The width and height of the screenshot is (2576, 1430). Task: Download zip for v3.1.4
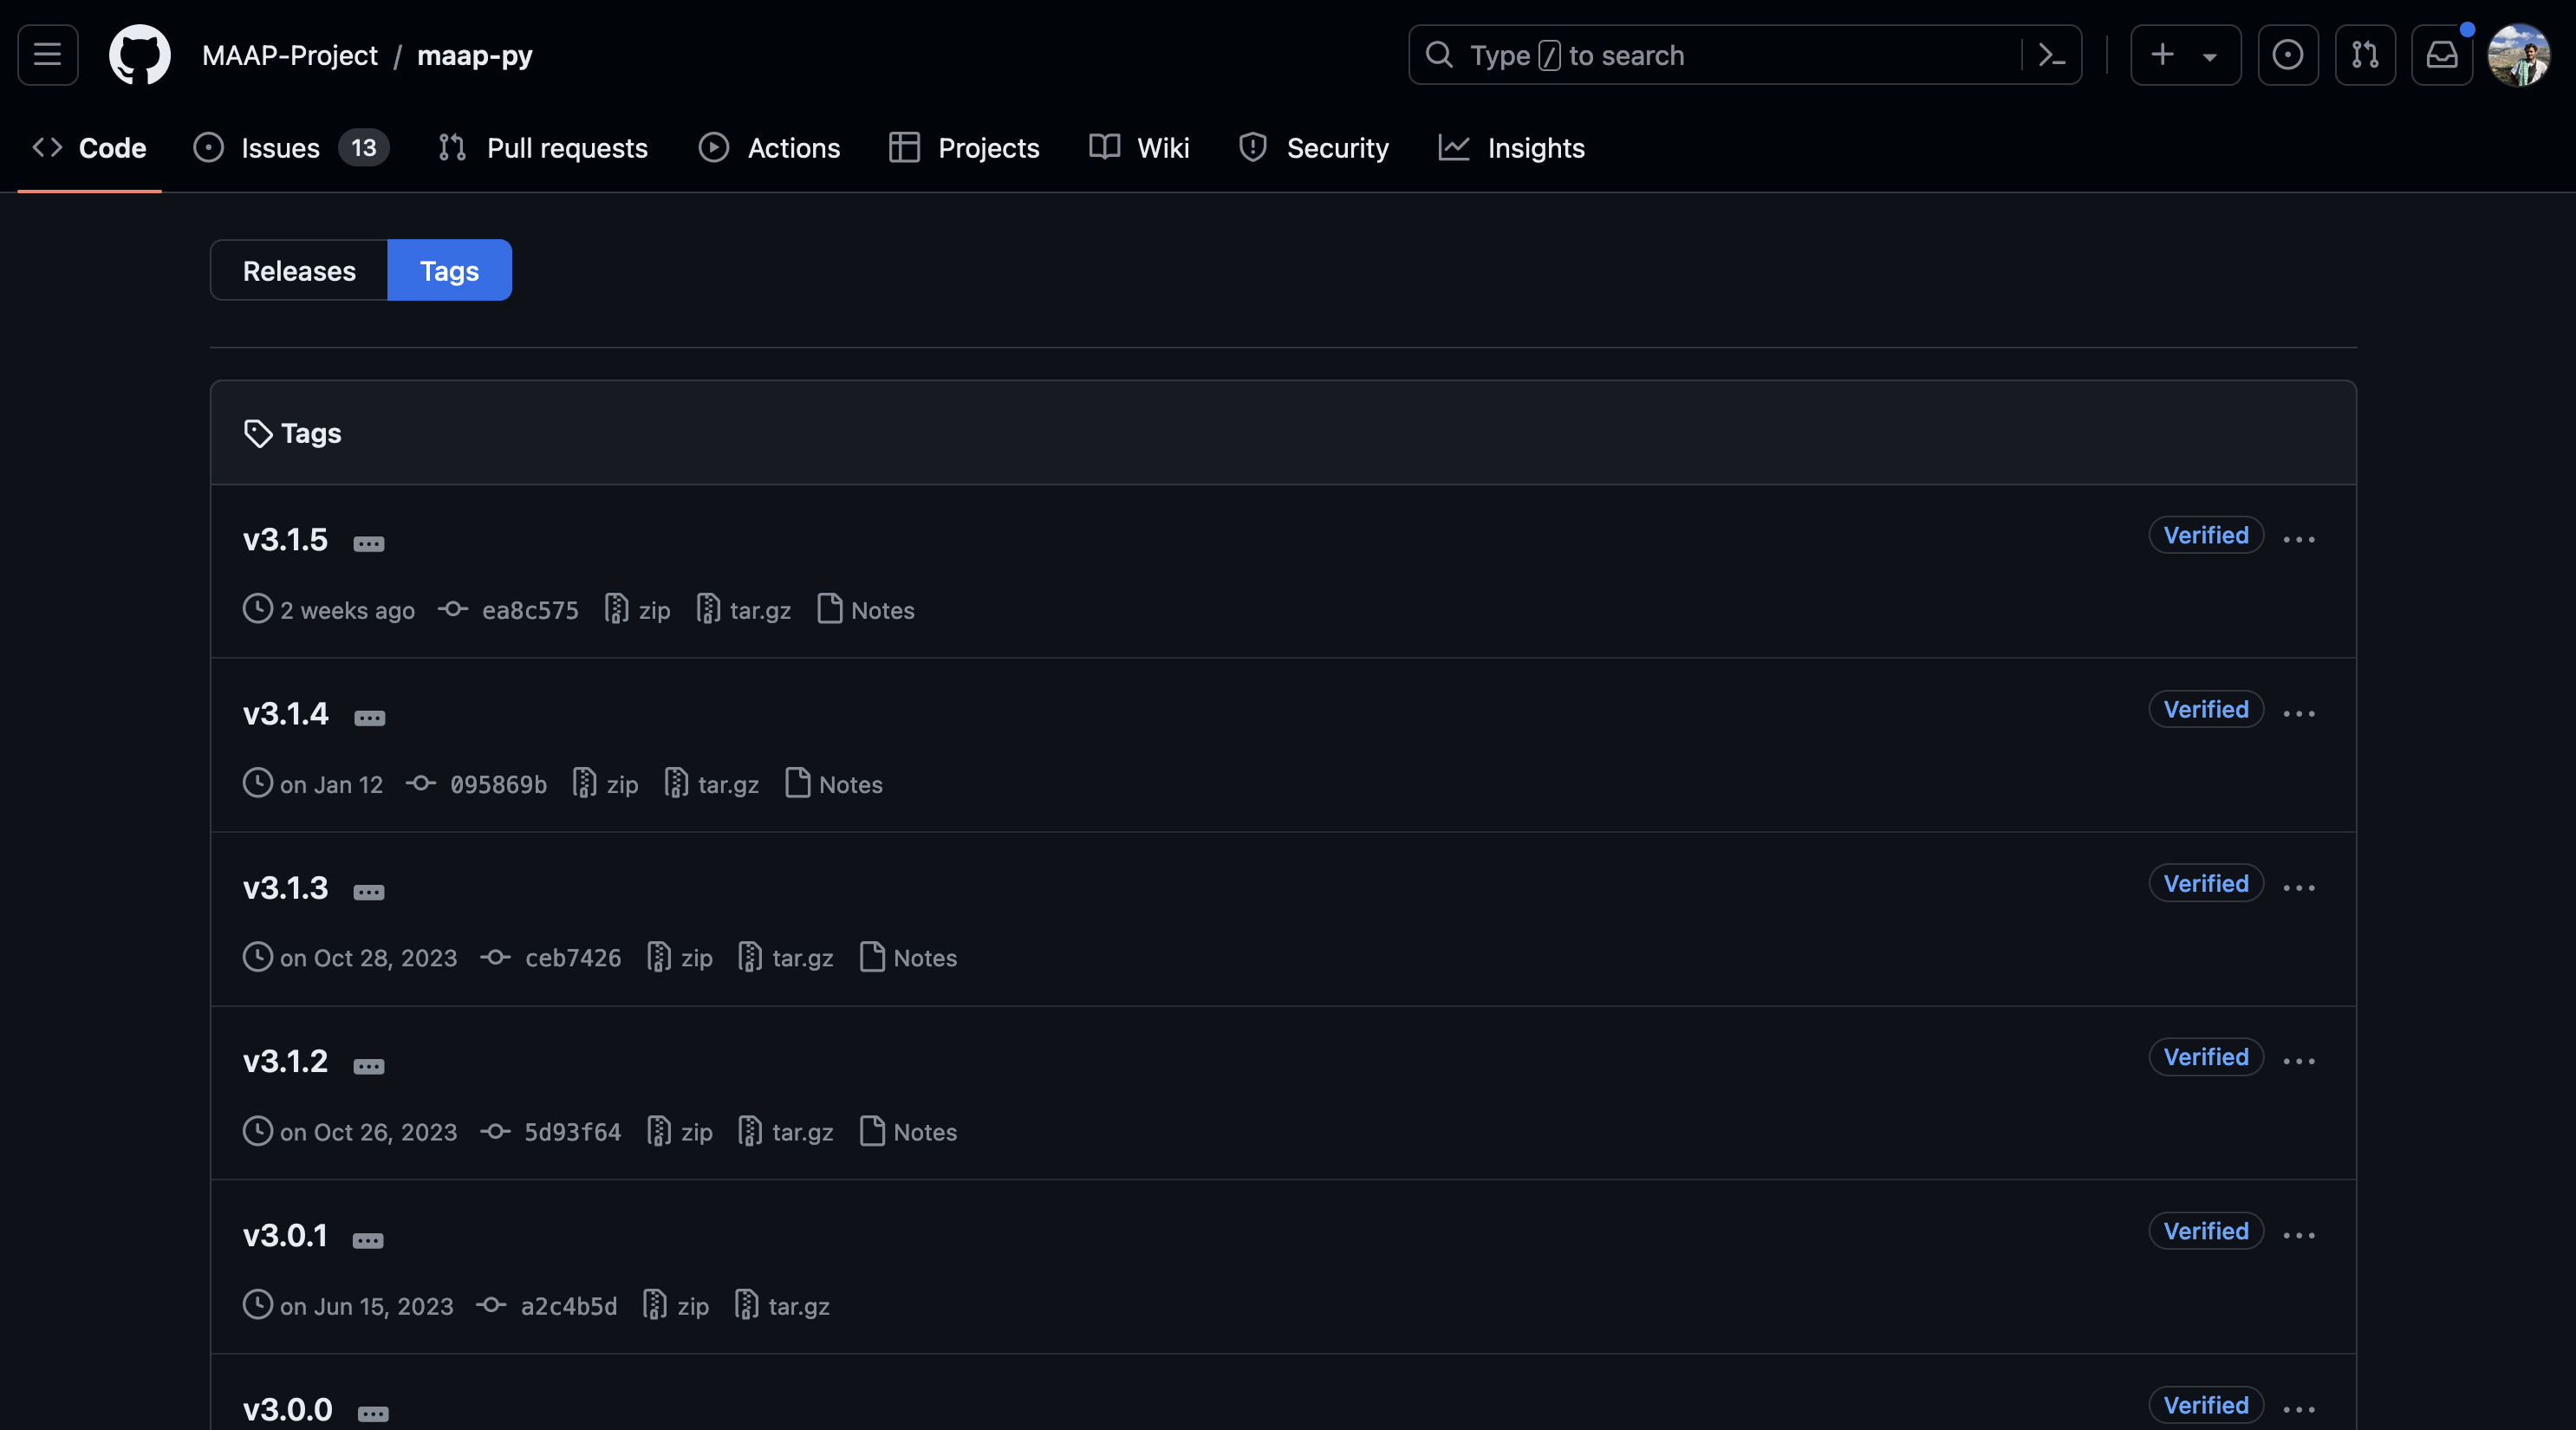click(x=606, y=783)
